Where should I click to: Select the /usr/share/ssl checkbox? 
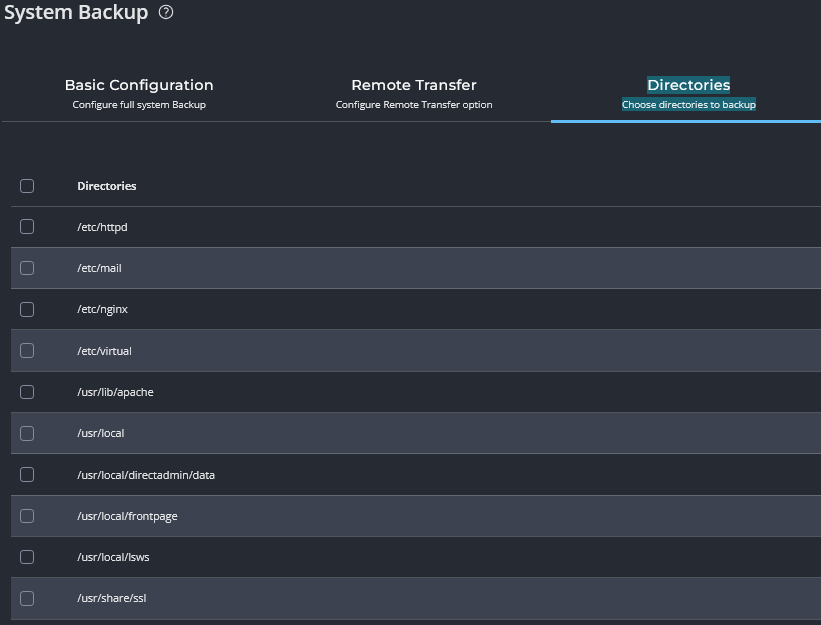[27, 598]
